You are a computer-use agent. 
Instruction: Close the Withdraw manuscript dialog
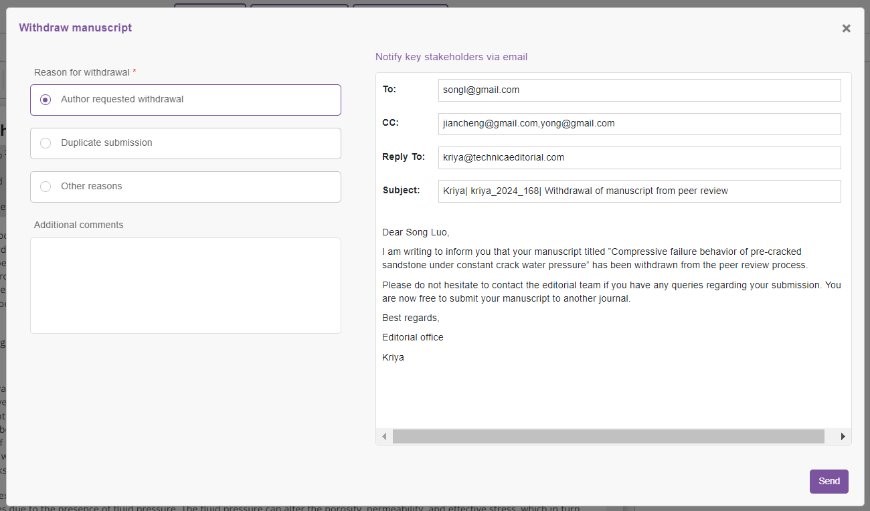point(846,28)
